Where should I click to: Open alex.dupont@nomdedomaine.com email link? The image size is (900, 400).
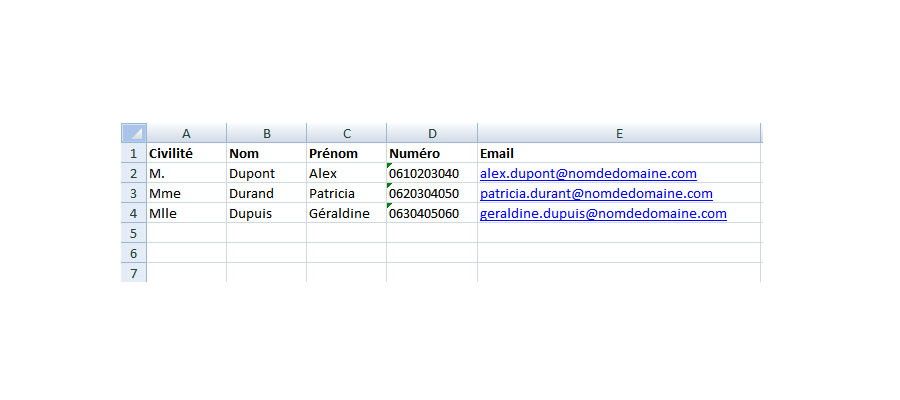click(588, 173)
